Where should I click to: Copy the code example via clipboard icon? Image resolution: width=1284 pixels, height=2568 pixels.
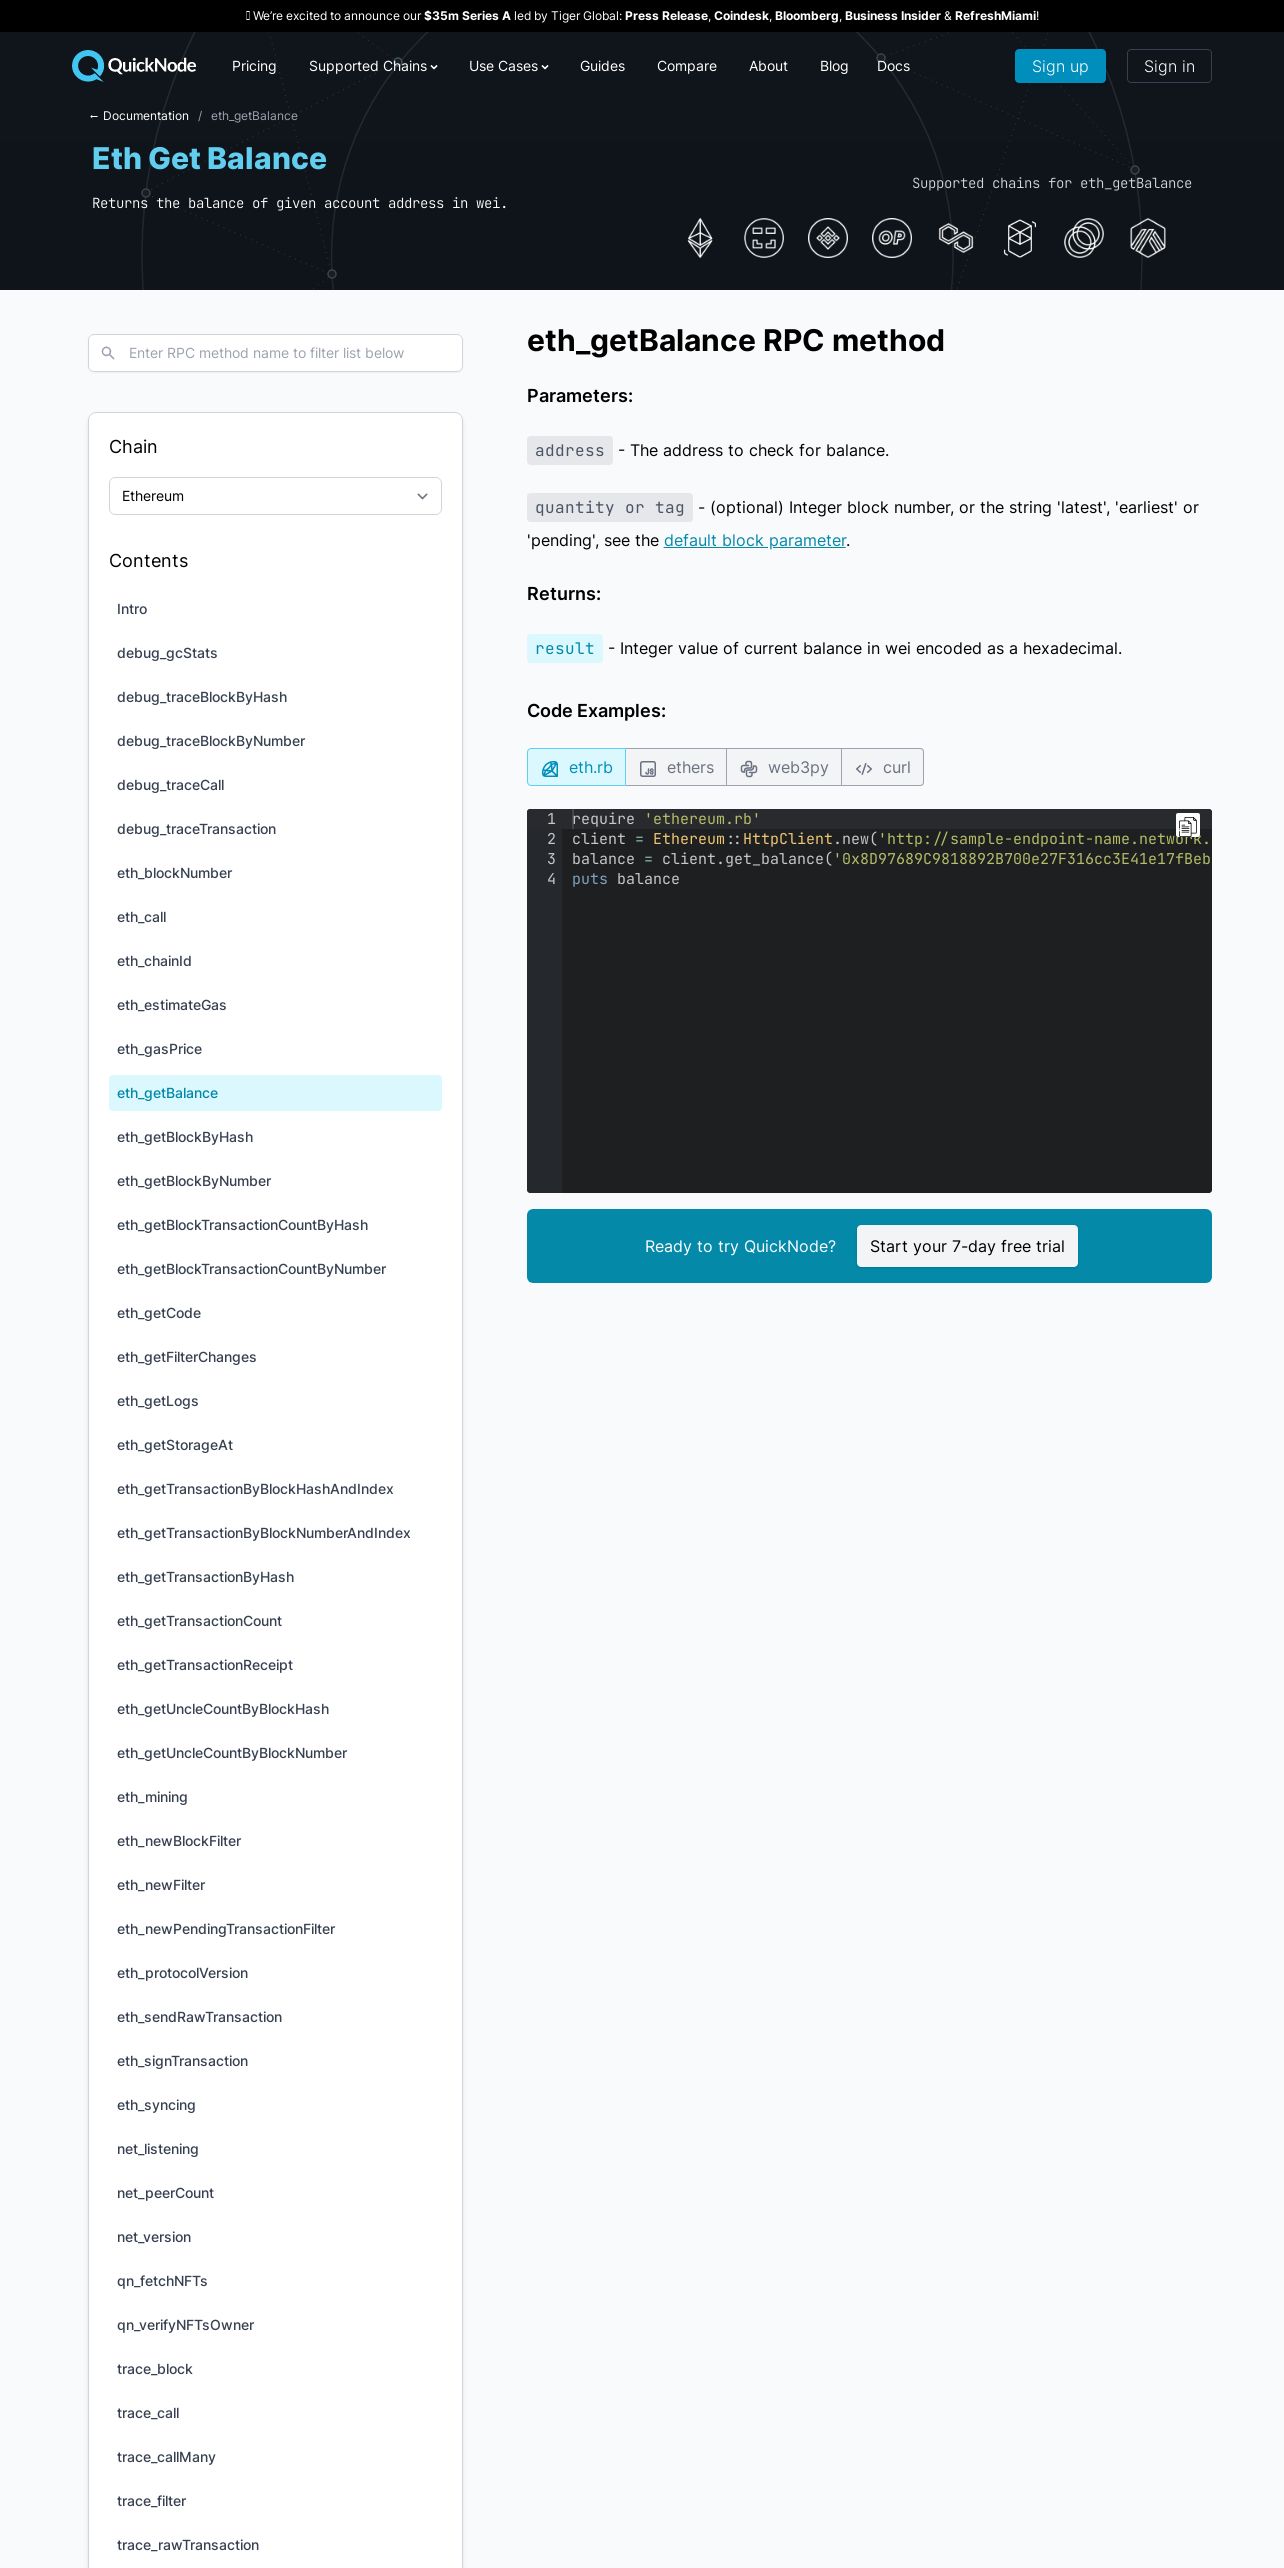[1187, 826]
